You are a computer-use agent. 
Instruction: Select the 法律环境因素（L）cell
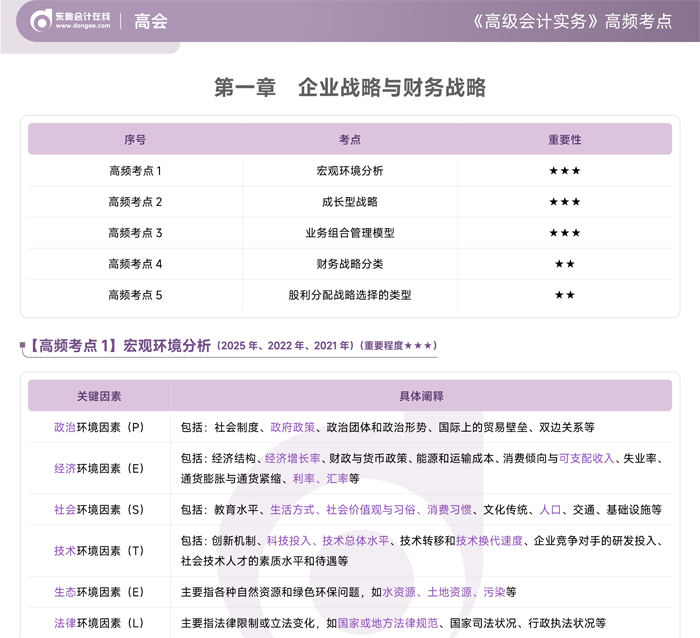point(99,623)
